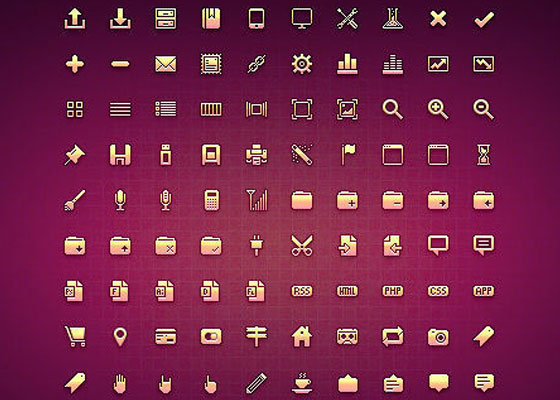Select the PHP badge
The height and width of the screenshot is (400, 560).
point(392,291)
